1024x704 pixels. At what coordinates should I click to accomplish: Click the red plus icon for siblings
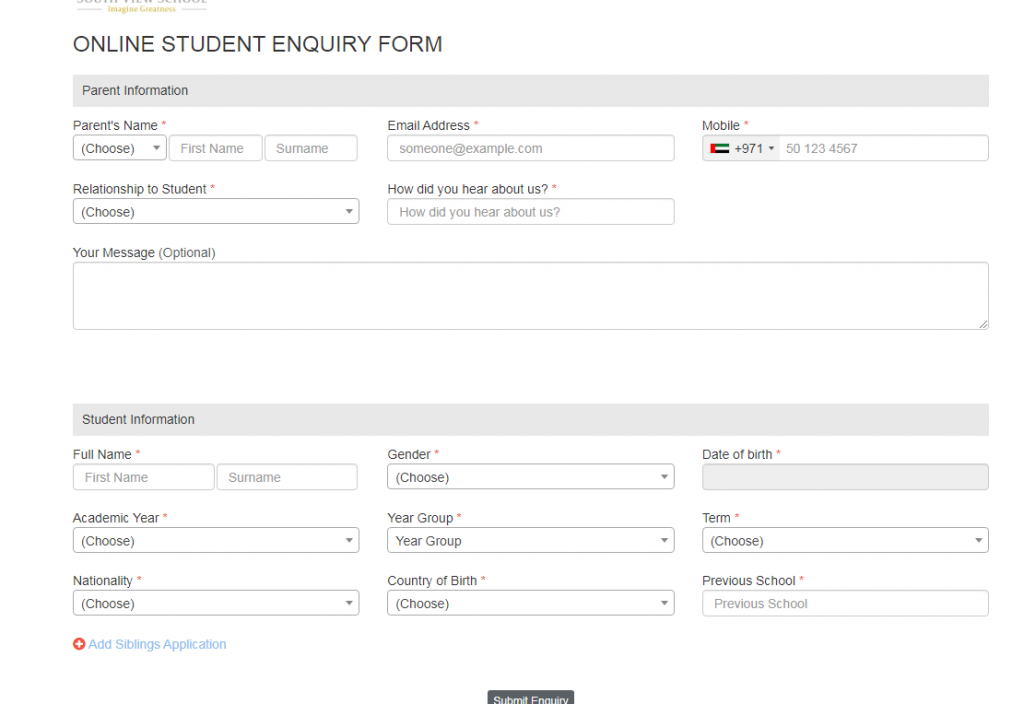click(x=79, y=644)
